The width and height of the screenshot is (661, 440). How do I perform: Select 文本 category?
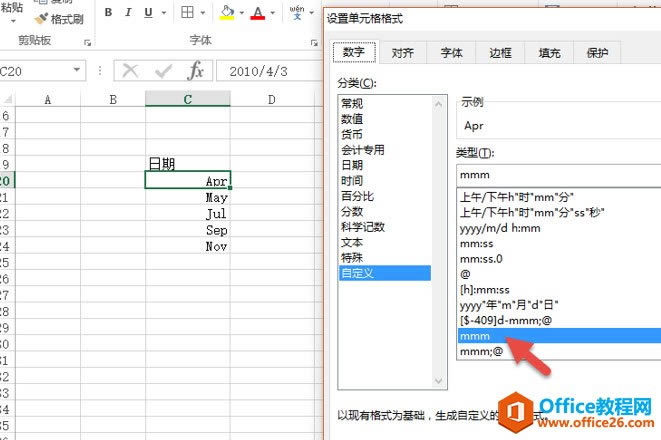[x=385, y=242]
